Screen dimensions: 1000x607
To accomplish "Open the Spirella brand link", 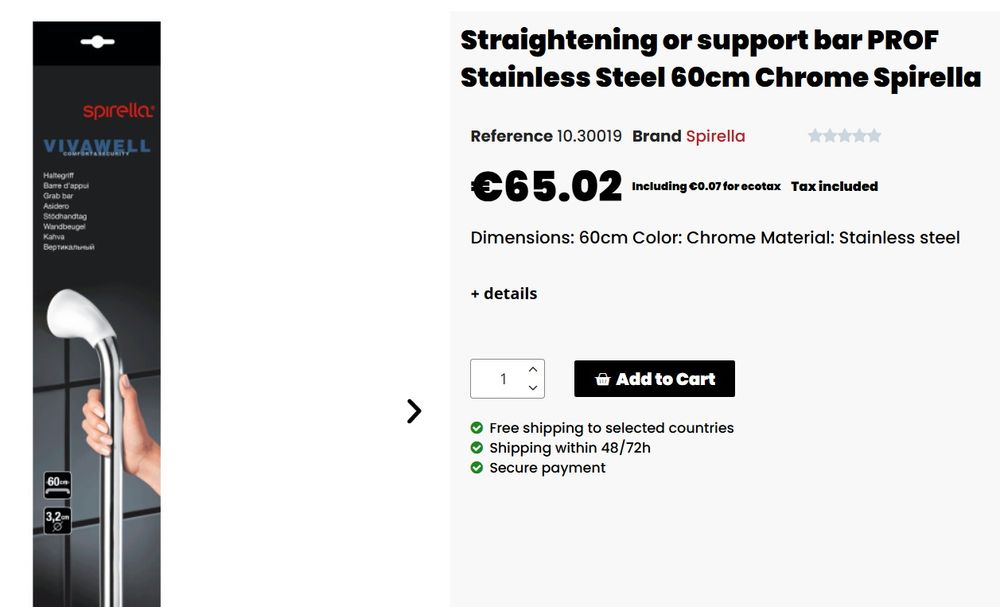I will tap(715, 136).
